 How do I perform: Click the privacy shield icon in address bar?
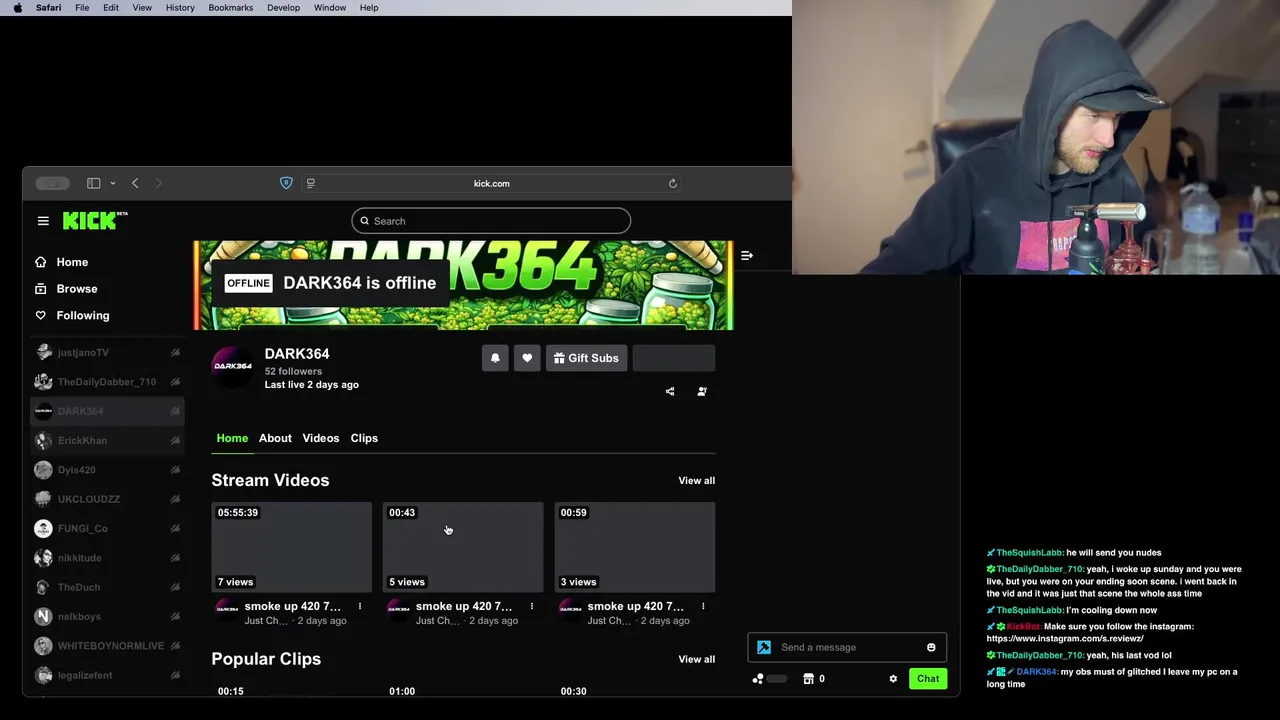286,183
